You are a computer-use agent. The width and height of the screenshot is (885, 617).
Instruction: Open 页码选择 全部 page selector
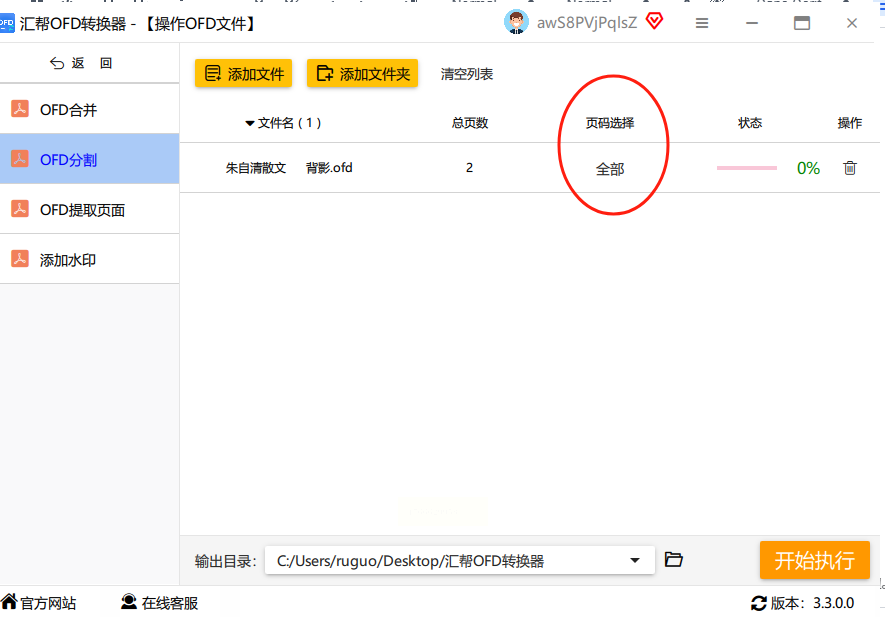coord(610,169)
